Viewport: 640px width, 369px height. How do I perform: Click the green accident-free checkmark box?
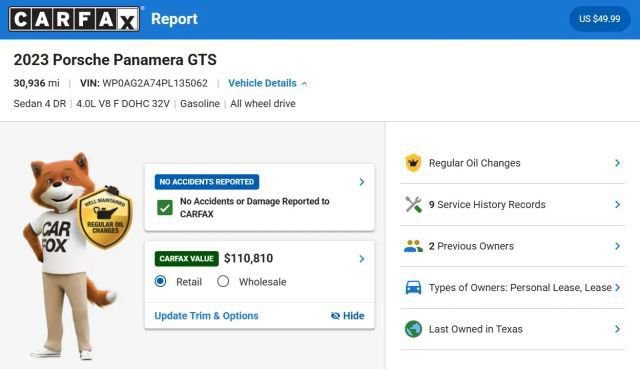(x=165, y=208)
